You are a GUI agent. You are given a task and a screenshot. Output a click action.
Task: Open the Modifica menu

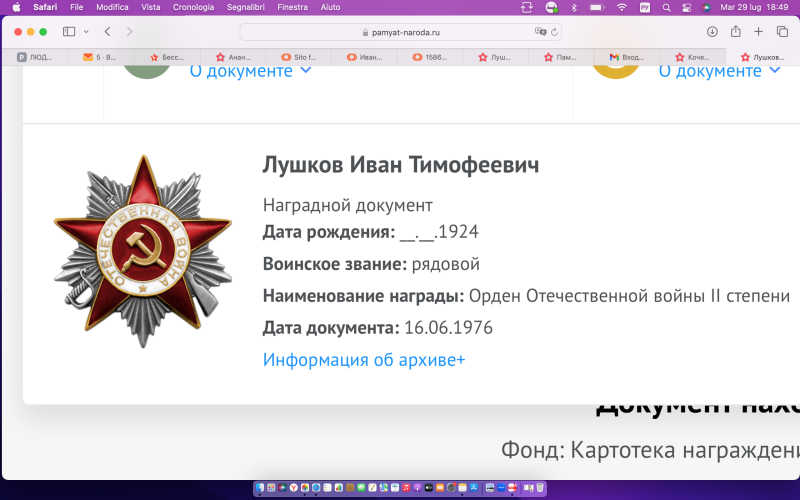click(x=112, y=7)
